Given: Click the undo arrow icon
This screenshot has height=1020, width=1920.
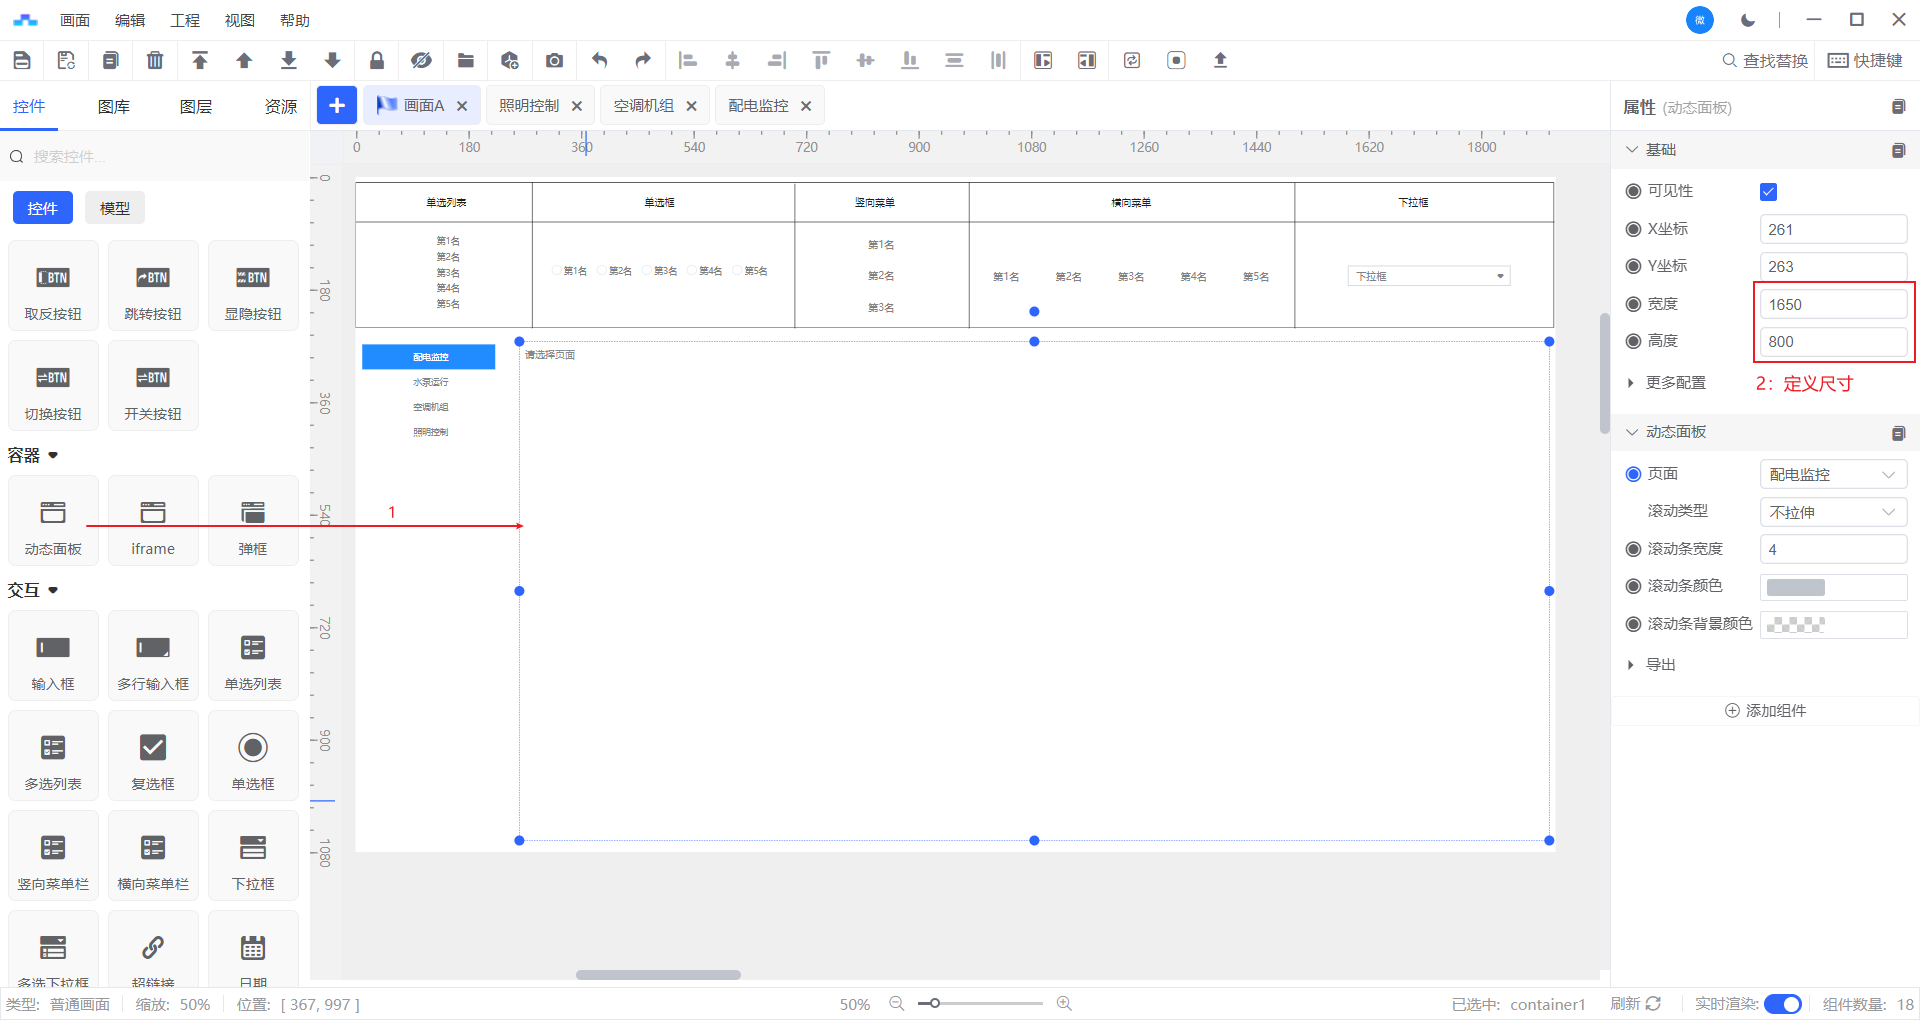Looking at the screenshot, I should [x=599, y=60].
